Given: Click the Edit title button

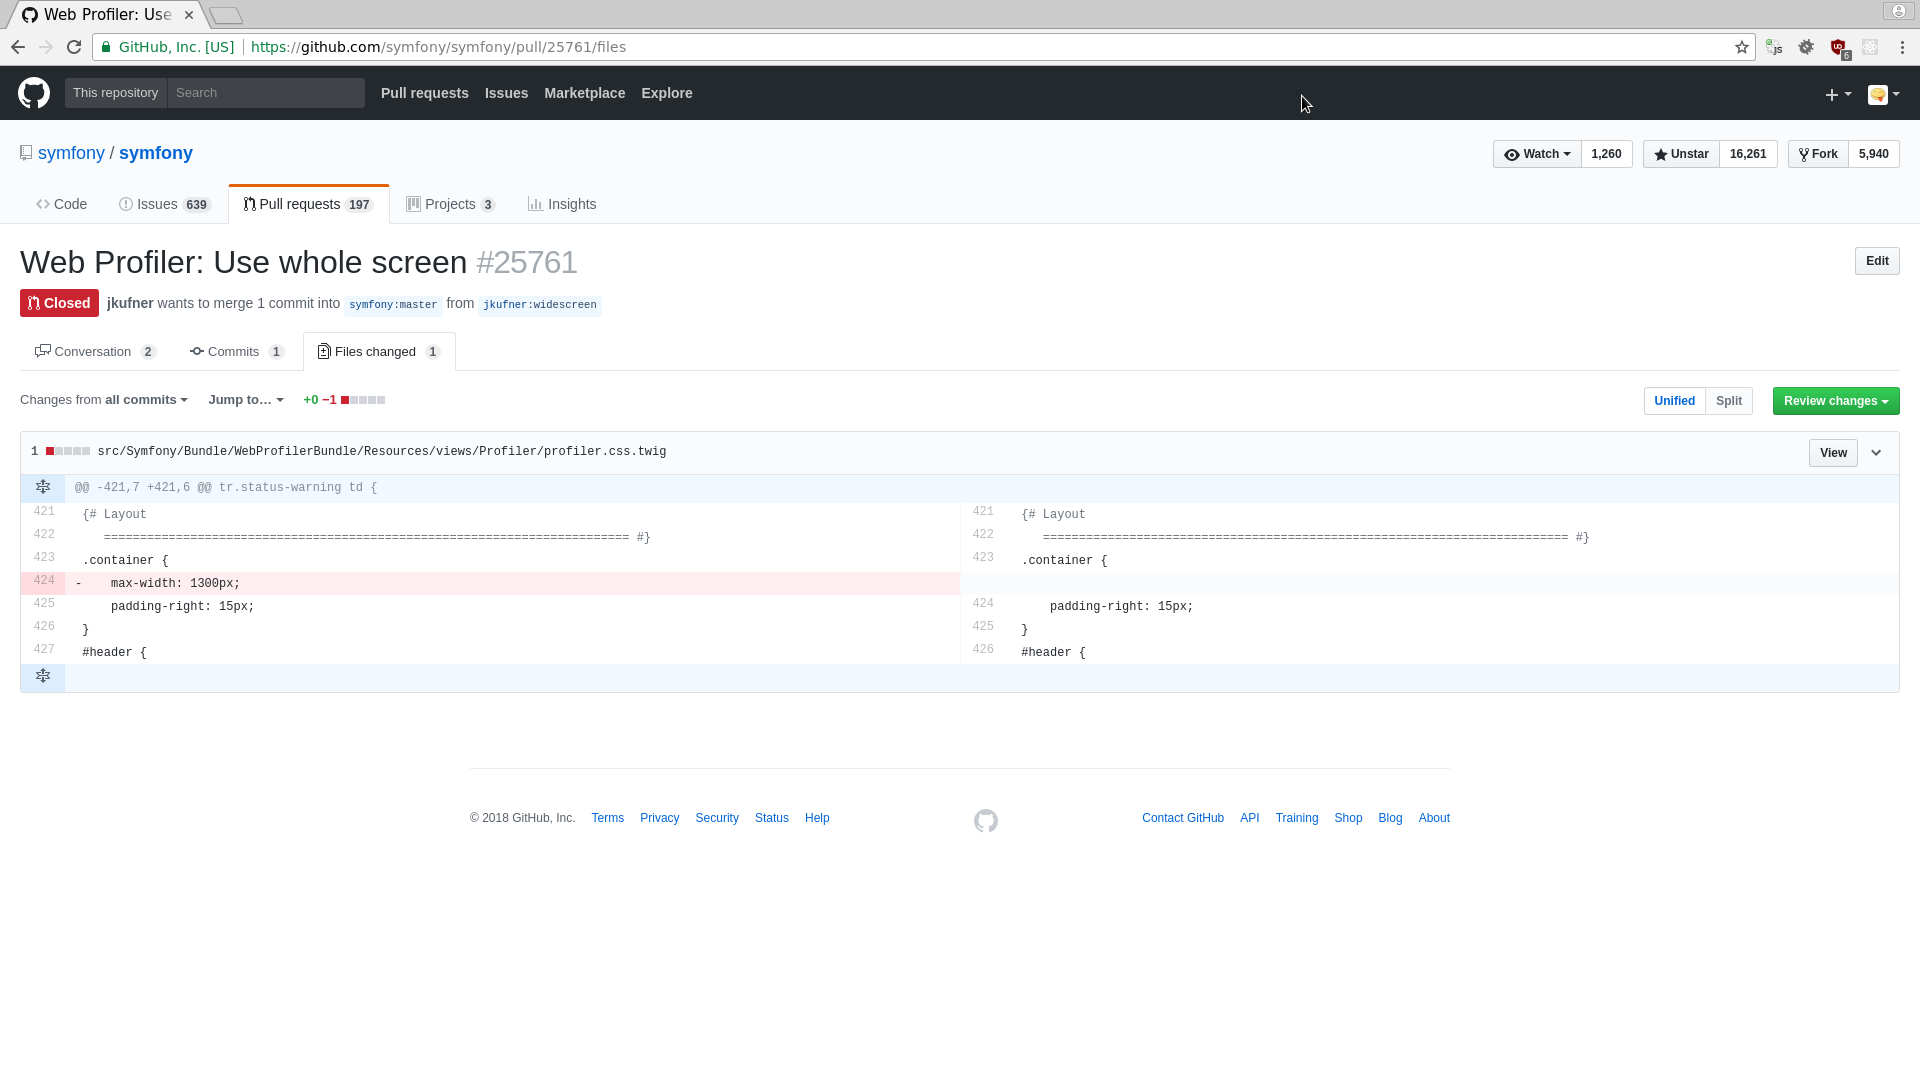Looking at the screenshot, I should click(1877, 261).
